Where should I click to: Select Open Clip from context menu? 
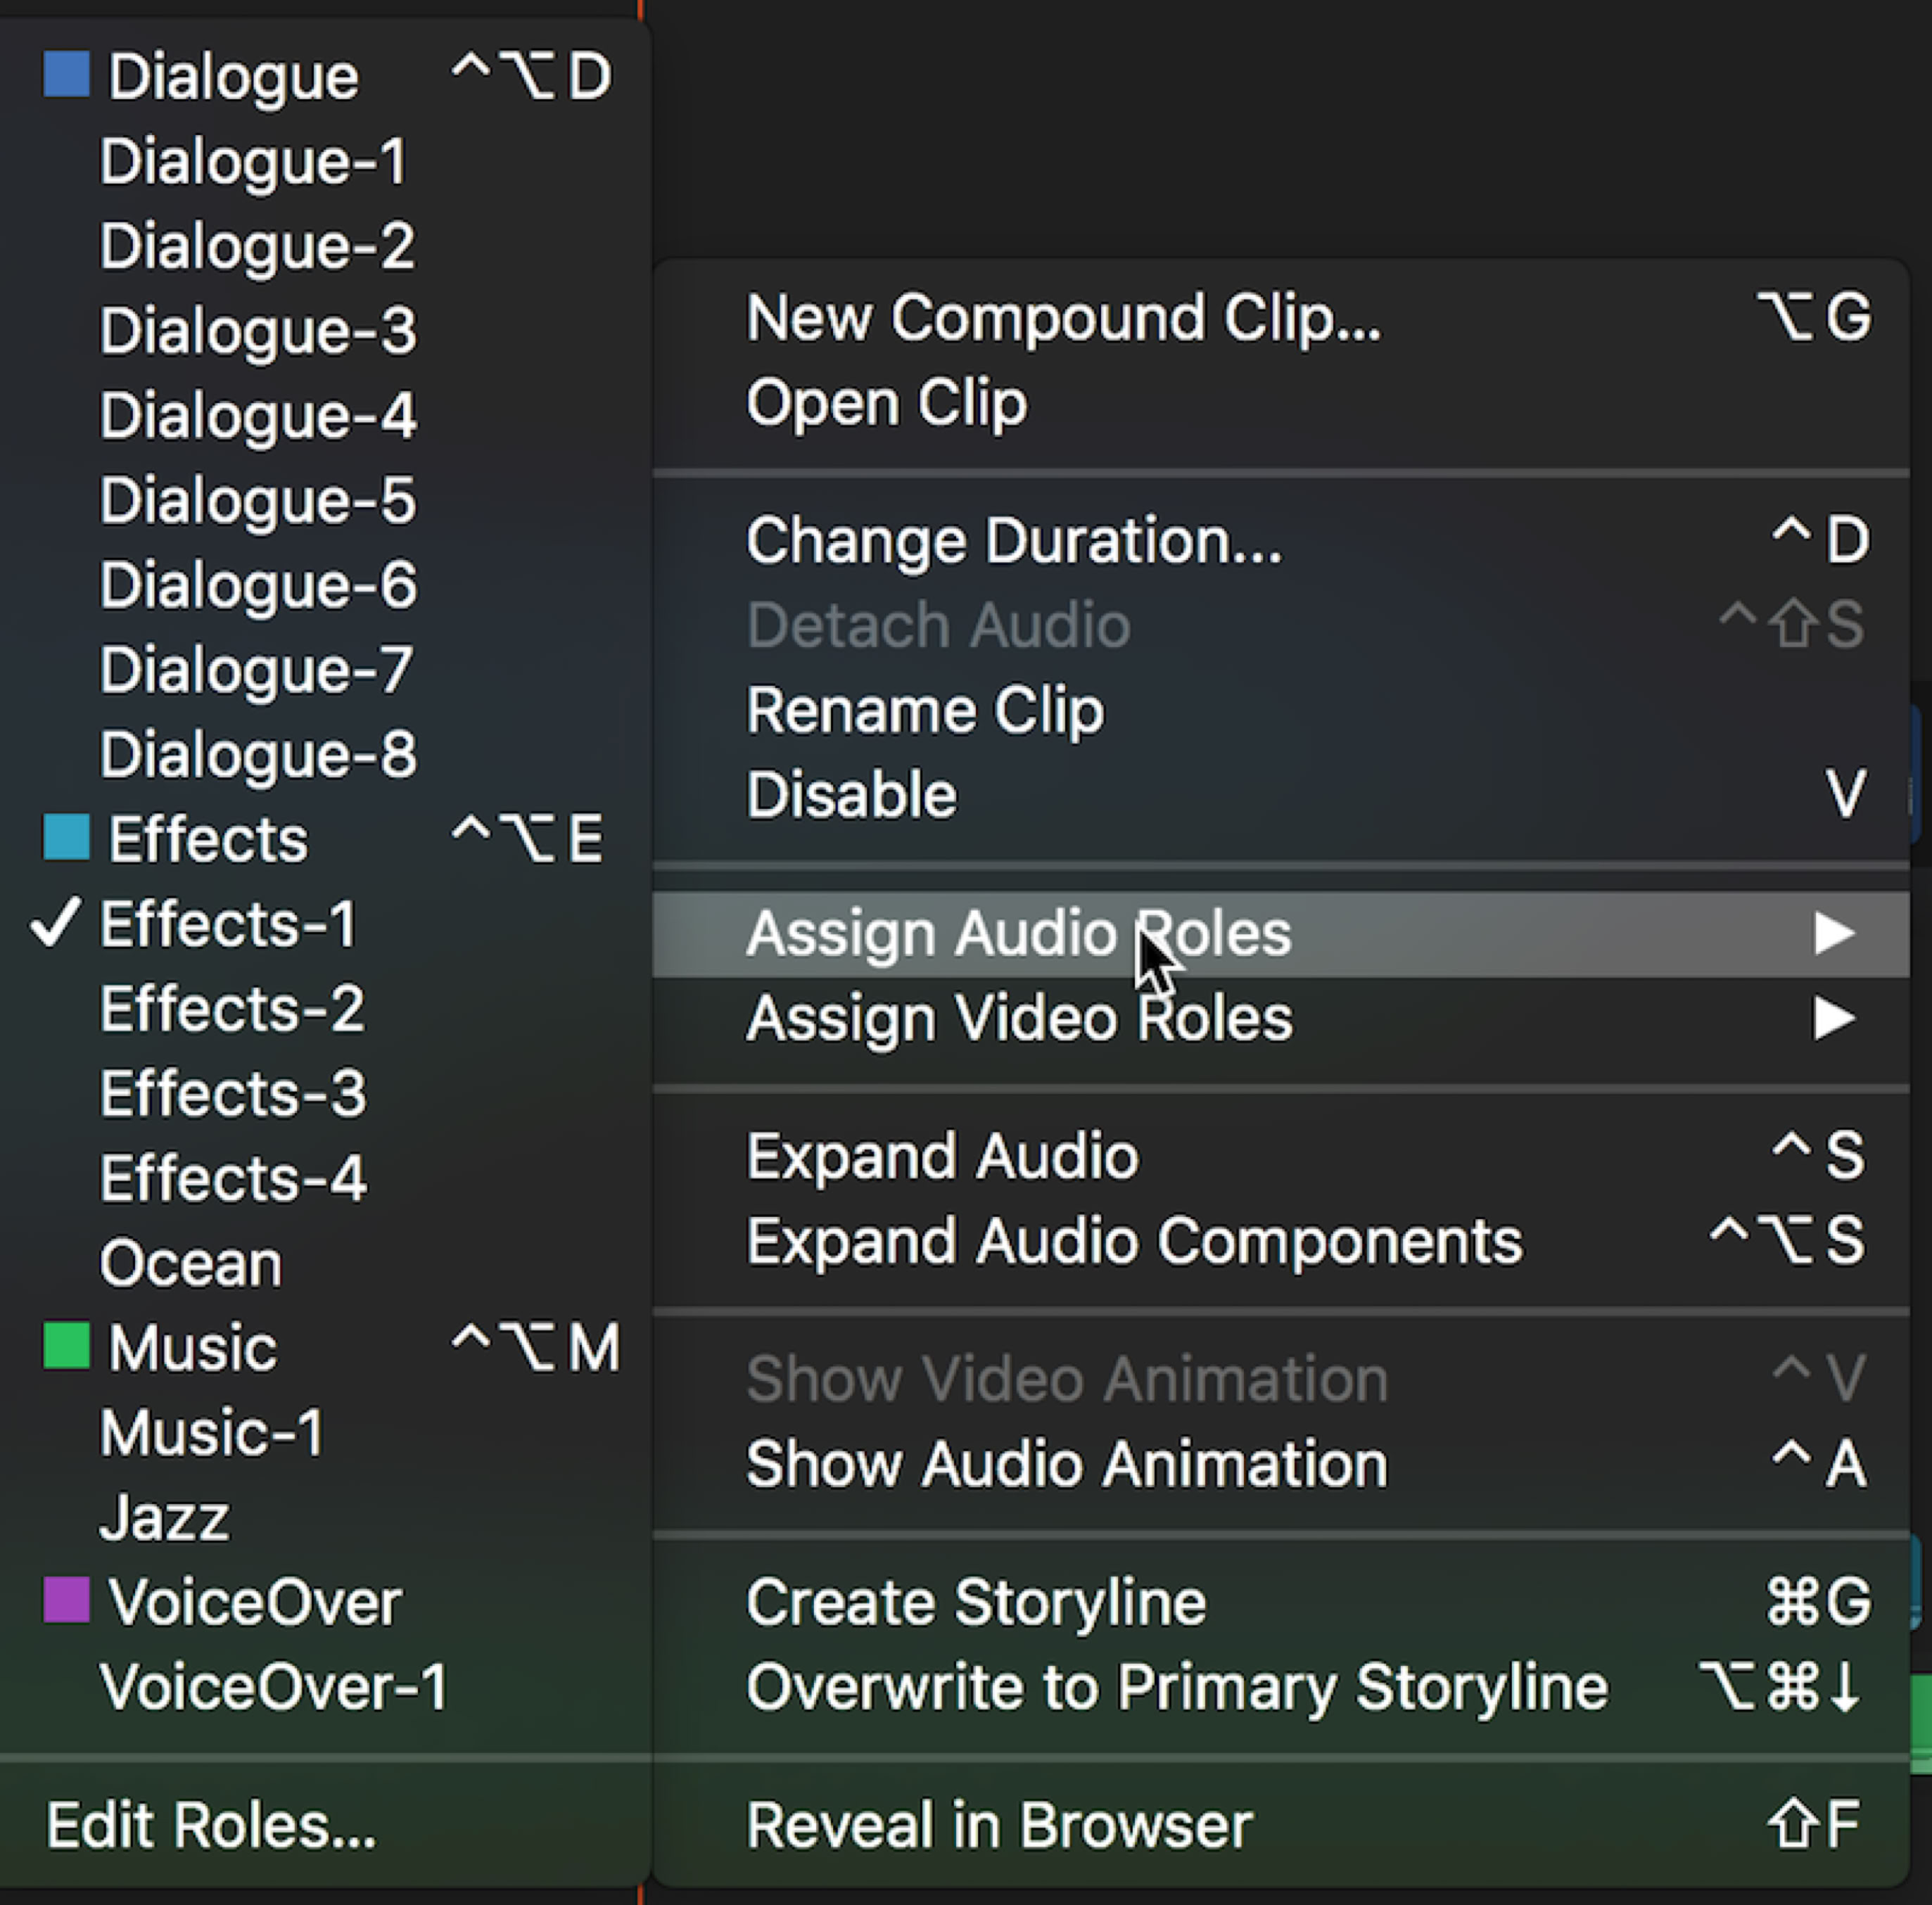pos(886,403)
